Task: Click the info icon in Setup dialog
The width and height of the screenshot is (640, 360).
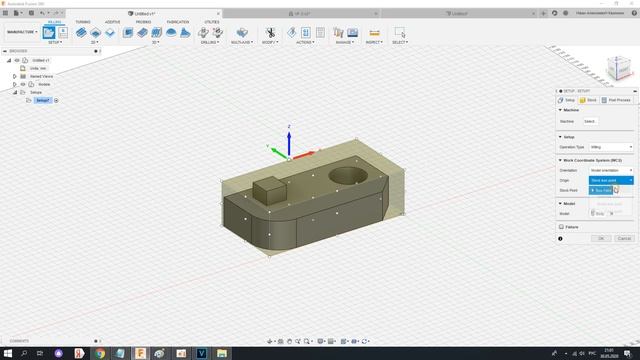Action: (560, 239)
